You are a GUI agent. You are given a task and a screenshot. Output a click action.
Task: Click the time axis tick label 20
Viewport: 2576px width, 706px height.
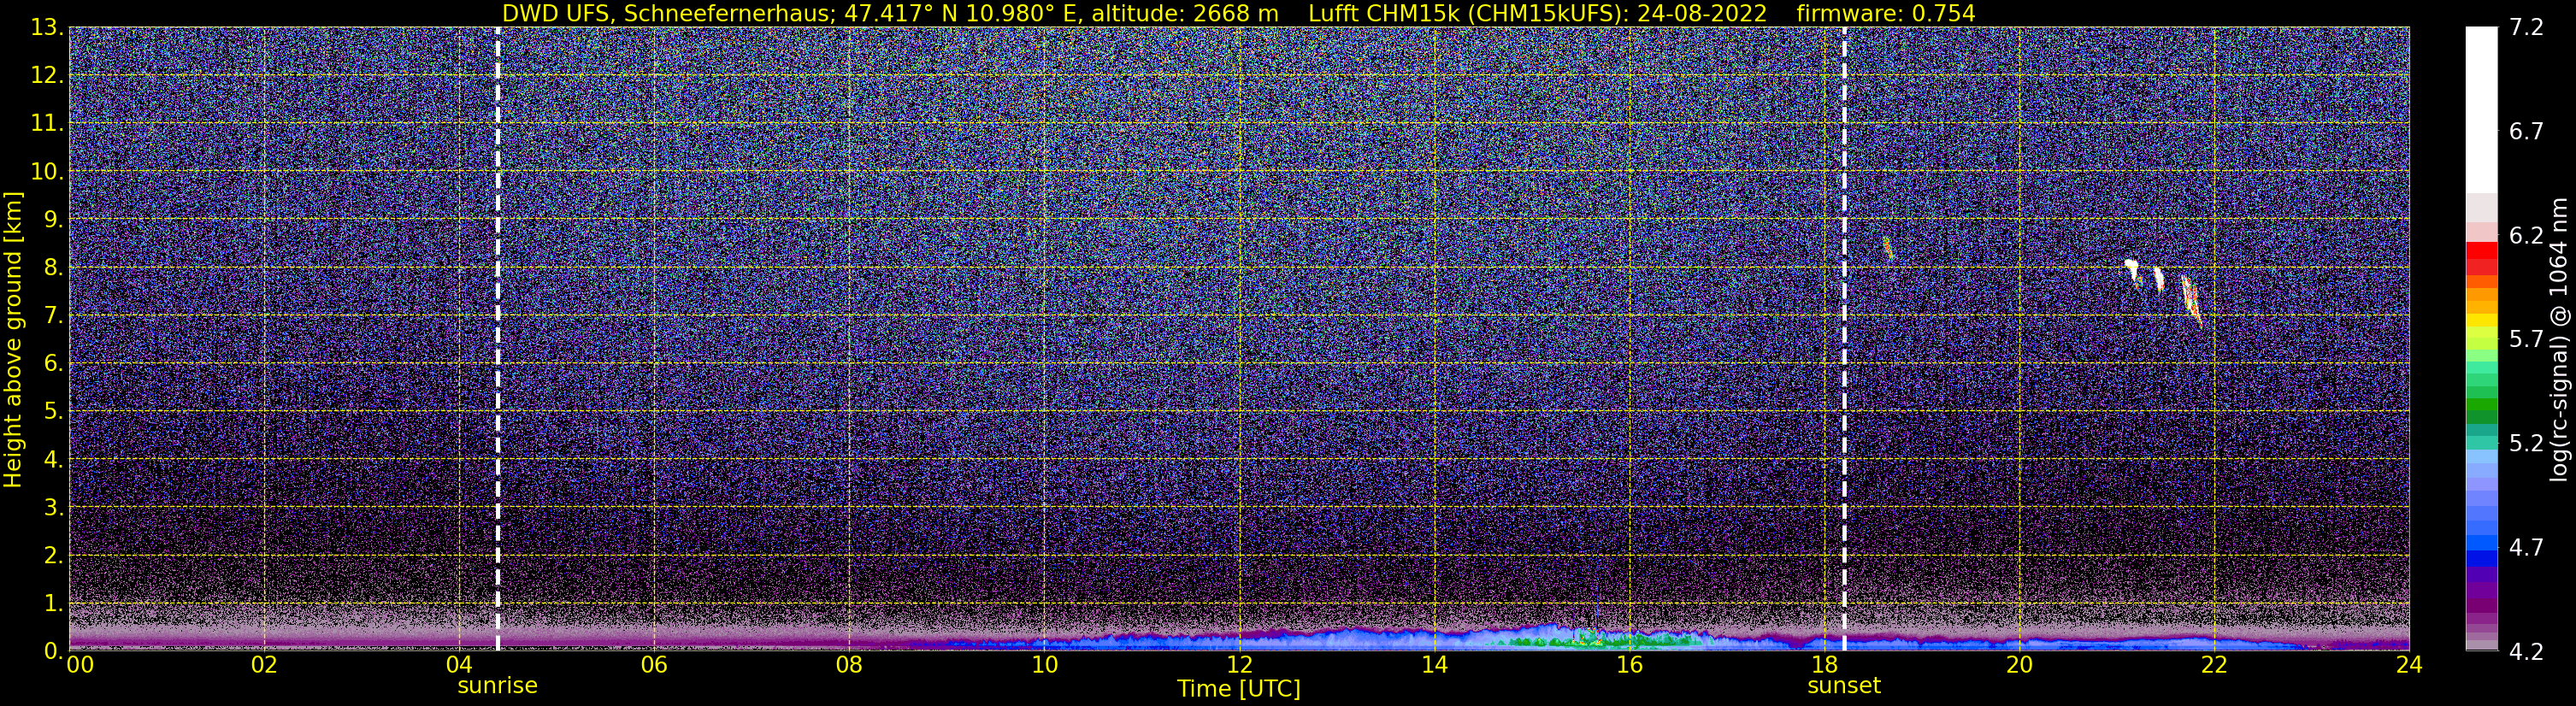[x=2019, y=666]
